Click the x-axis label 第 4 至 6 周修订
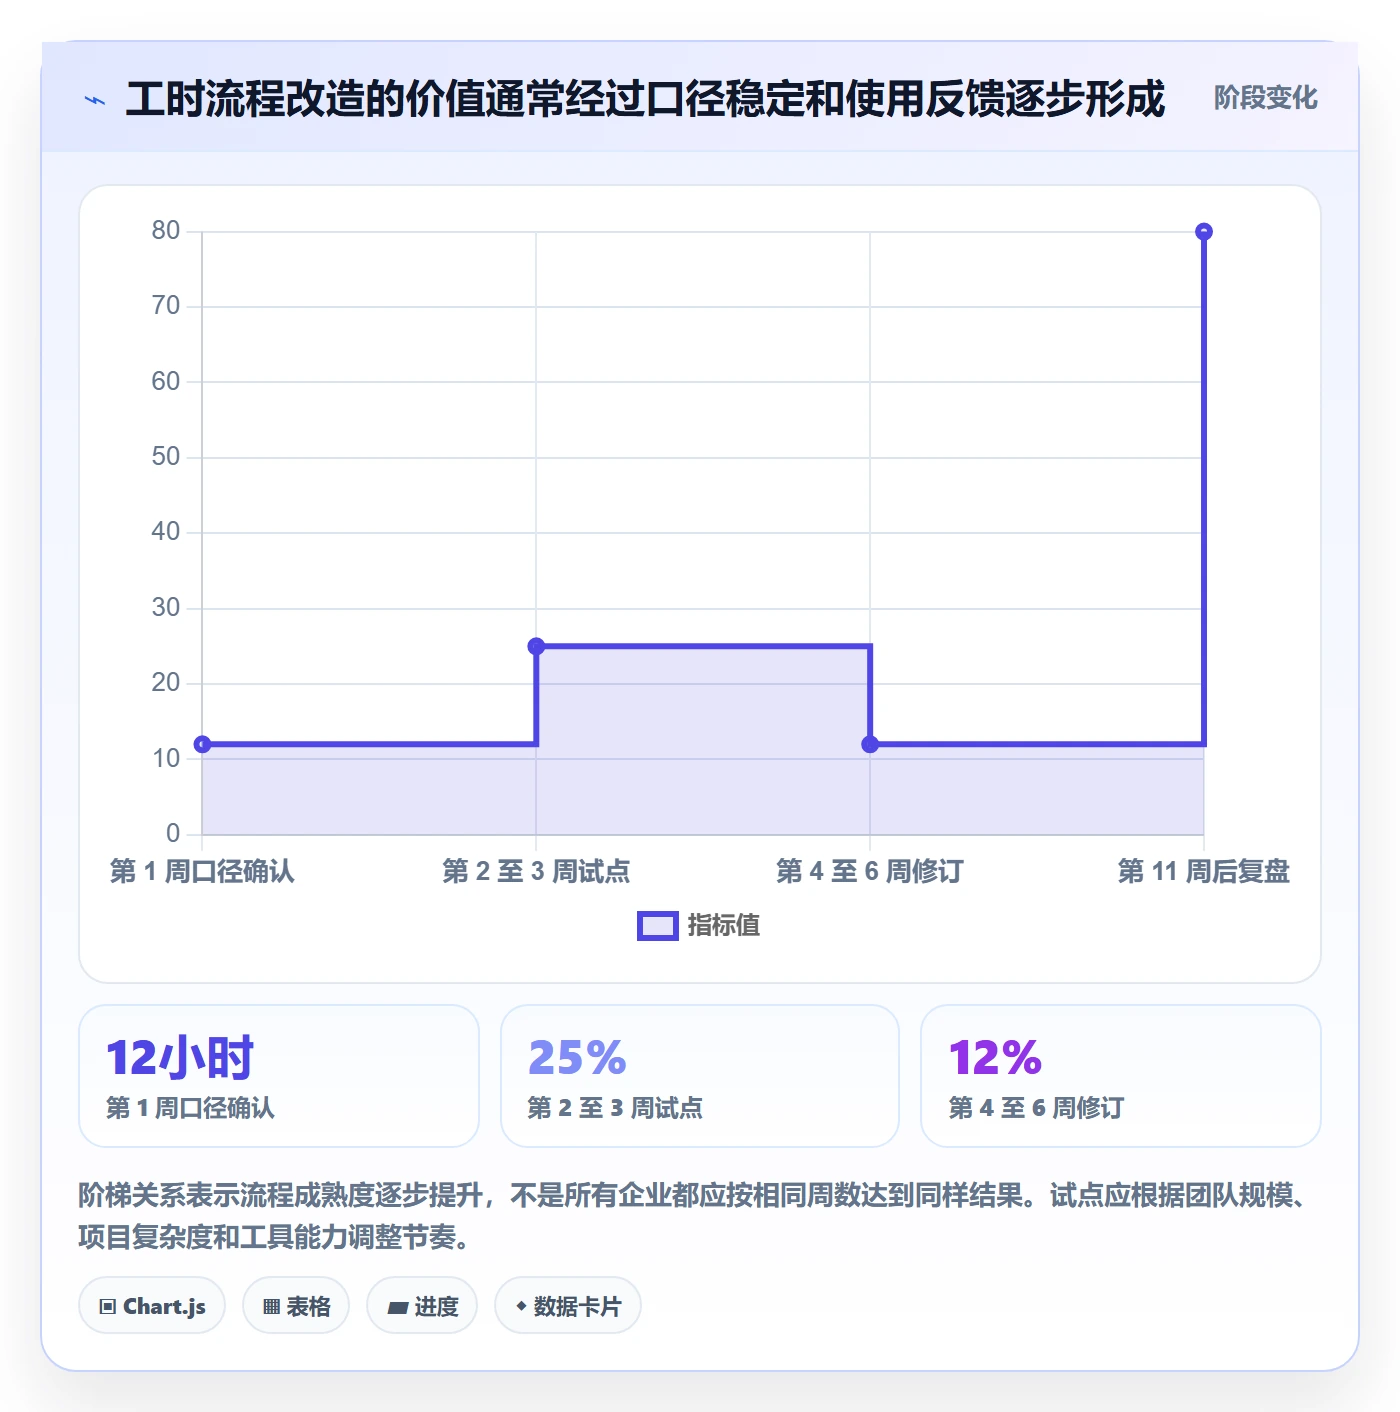Screen dimensions: 1400x1412 [870, 871]
